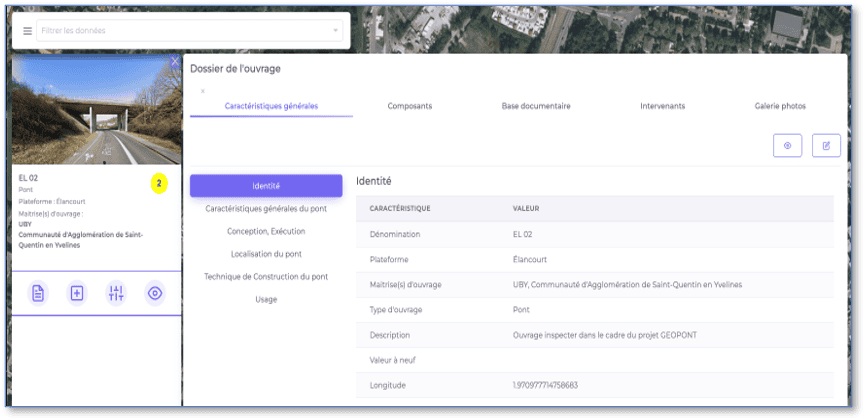Screen dimensions: 865x420
Task: Click the edit pencil button
Action: tap(826, 146)
